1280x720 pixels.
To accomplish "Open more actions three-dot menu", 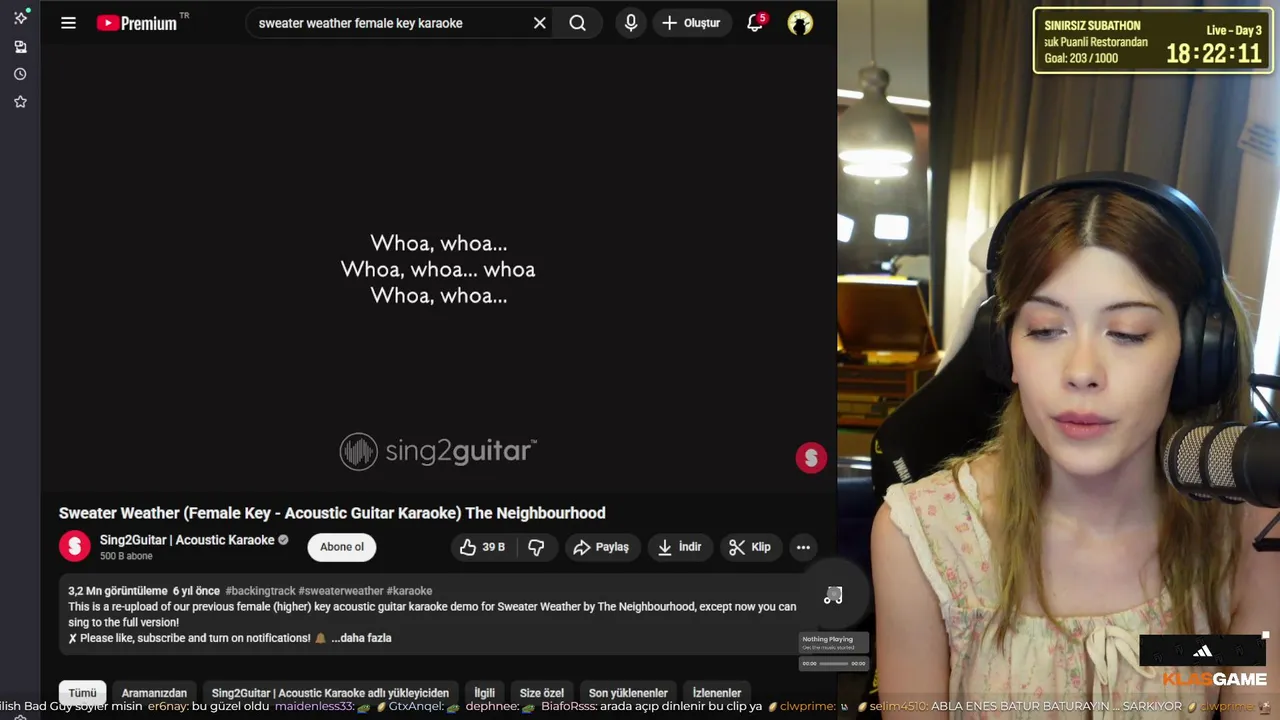I will pyautogui.click(x=803, y=547).
